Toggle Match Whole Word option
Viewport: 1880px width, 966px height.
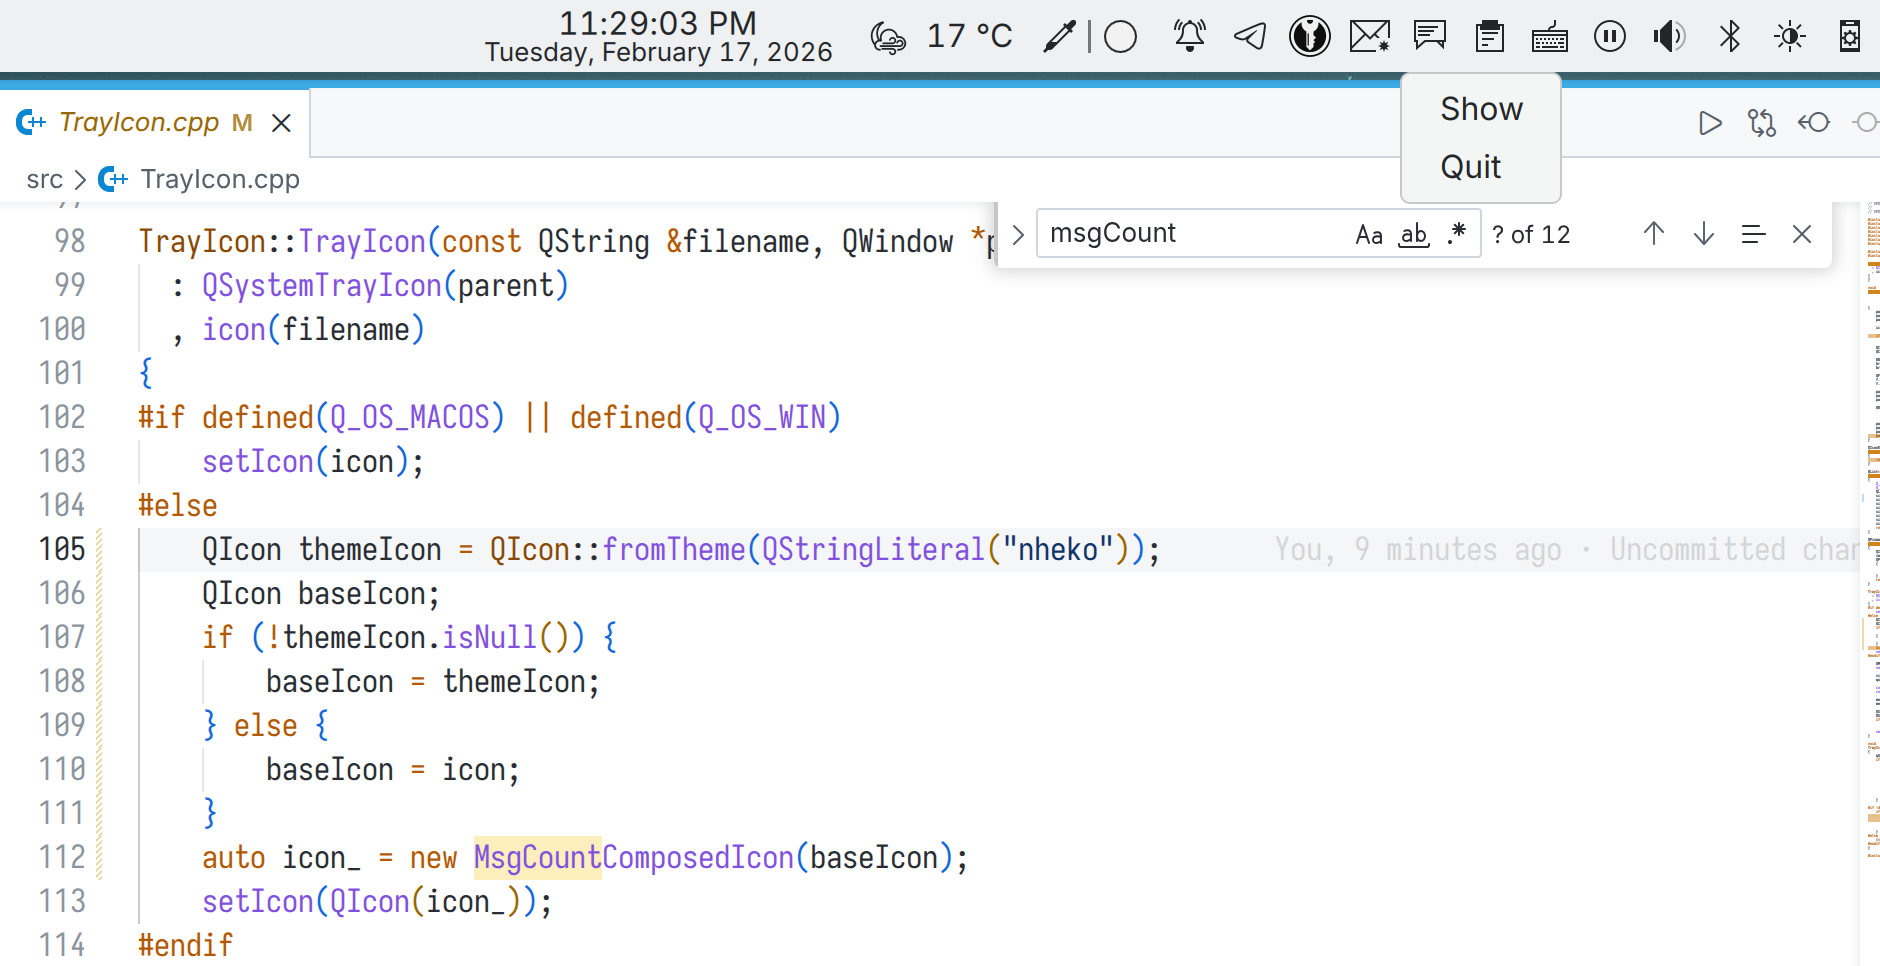click(1413, 235)
